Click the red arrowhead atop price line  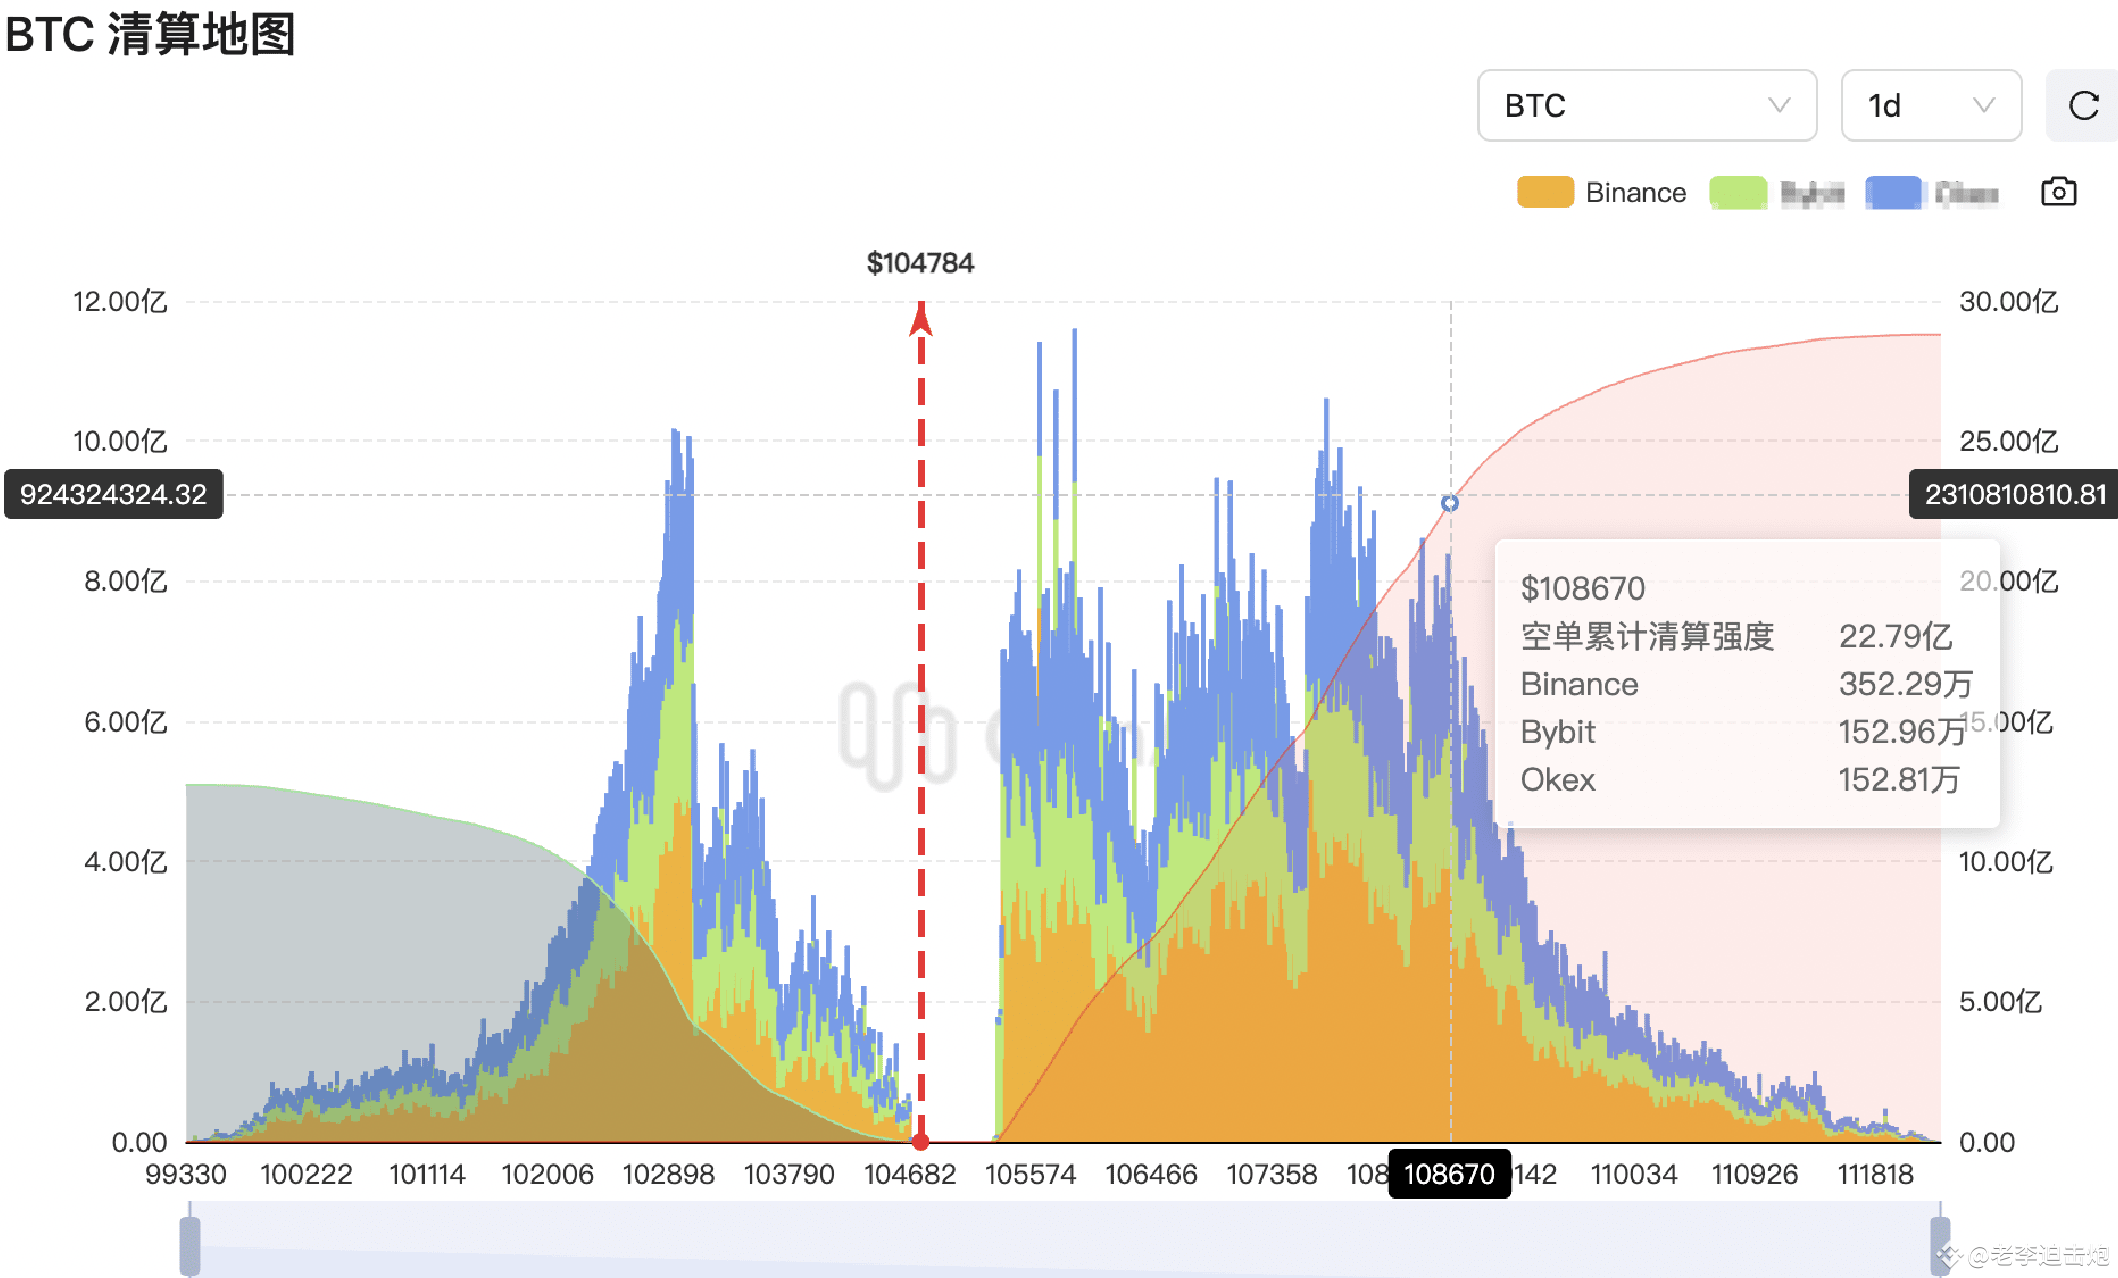click(921, 320)
